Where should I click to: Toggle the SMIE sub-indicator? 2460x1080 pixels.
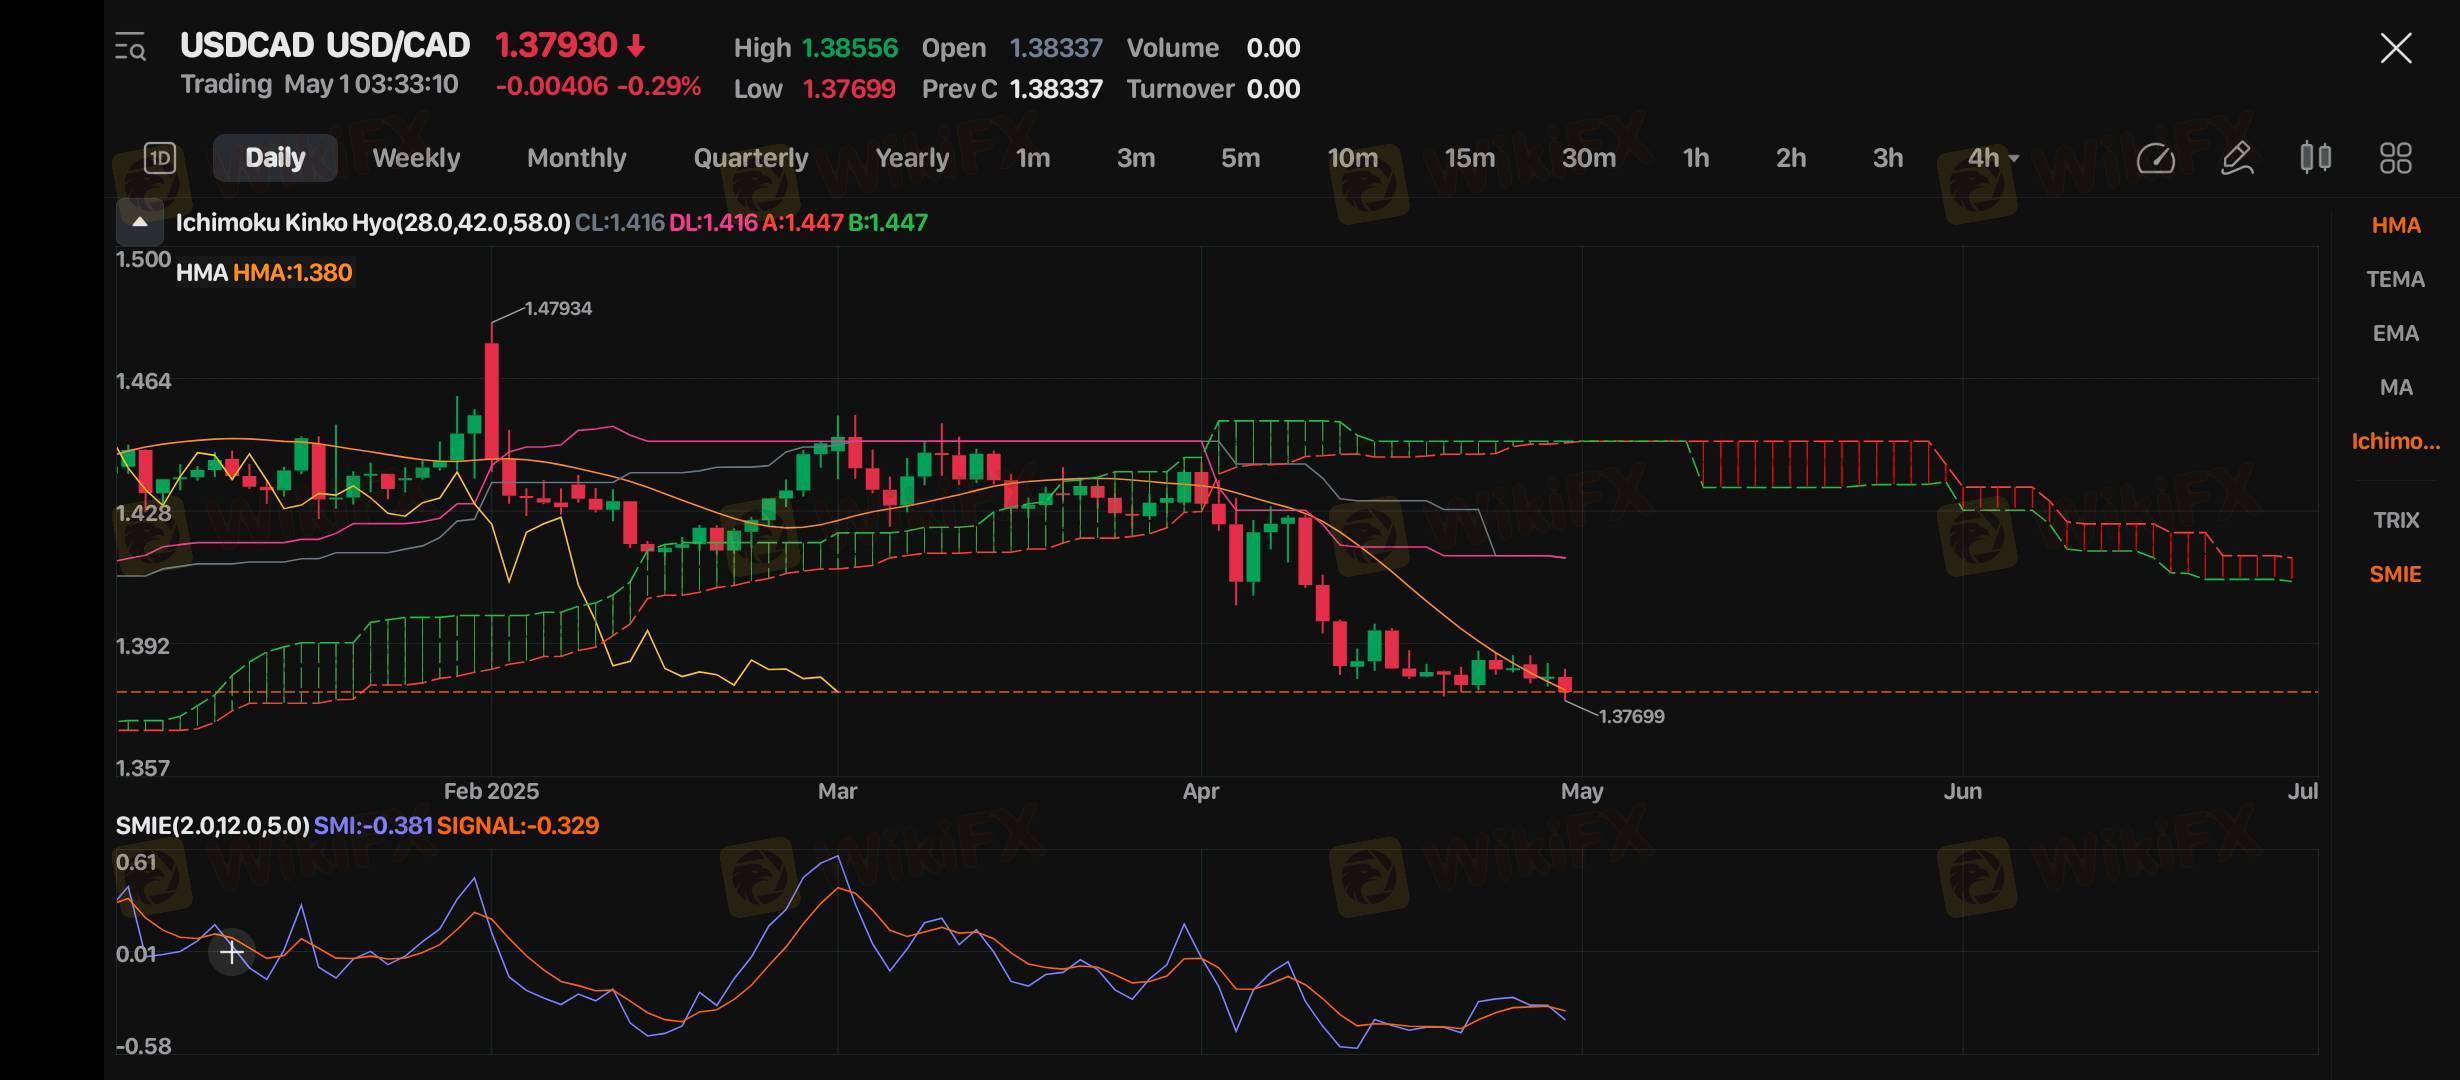2395,574
